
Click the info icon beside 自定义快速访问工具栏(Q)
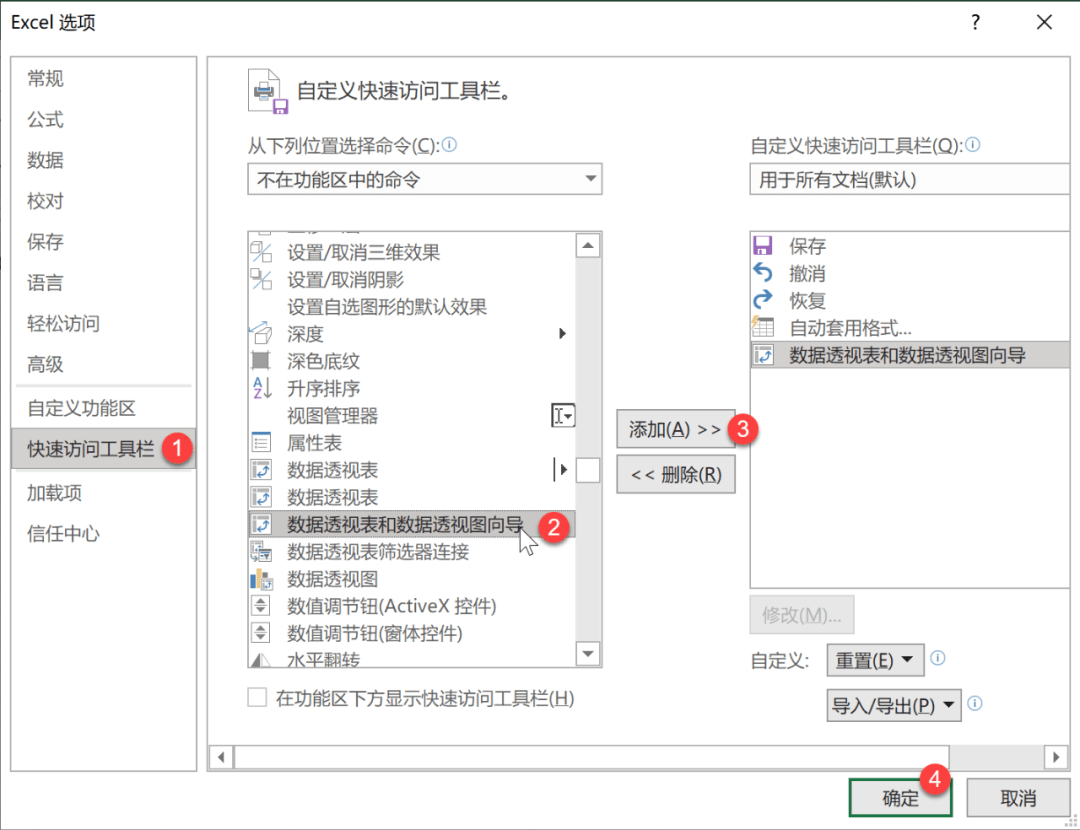point(973,145)
